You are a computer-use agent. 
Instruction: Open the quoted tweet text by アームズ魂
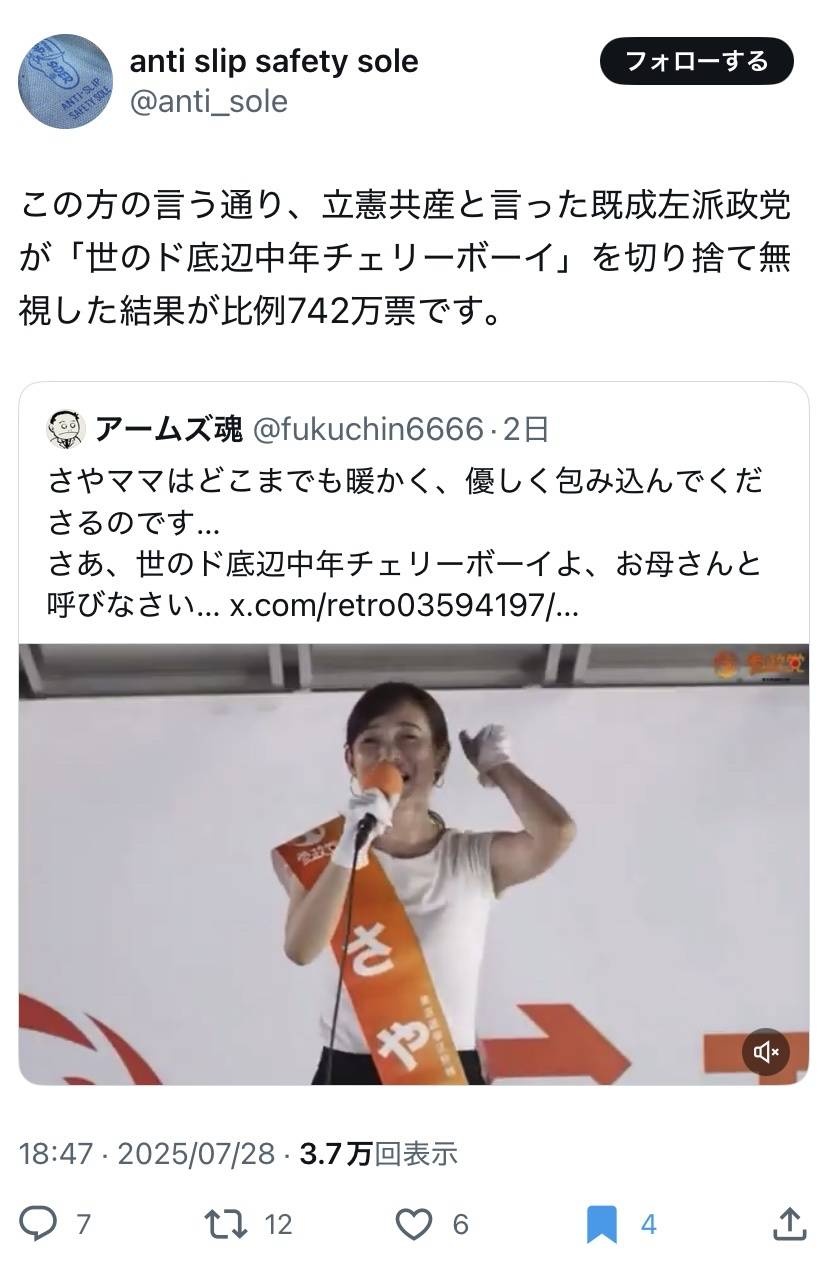click(405, 543)
